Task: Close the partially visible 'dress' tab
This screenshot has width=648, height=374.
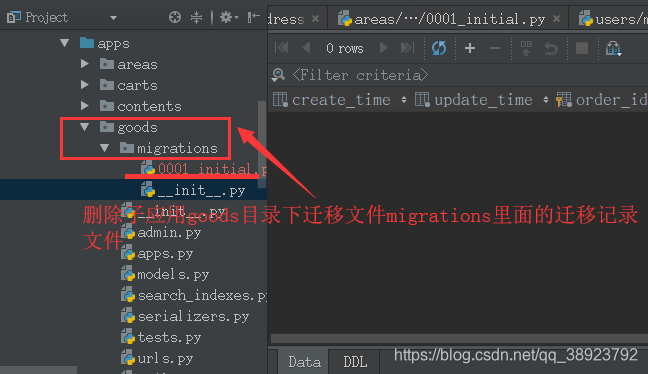Action: (315, 19)
